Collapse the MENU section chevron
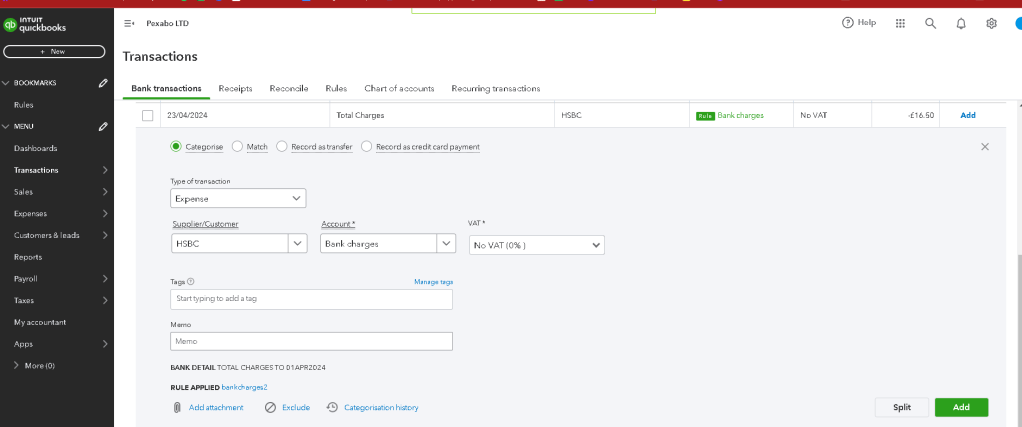The height and width of the screenshot is (427, 1022). click(x=7, y=126)
